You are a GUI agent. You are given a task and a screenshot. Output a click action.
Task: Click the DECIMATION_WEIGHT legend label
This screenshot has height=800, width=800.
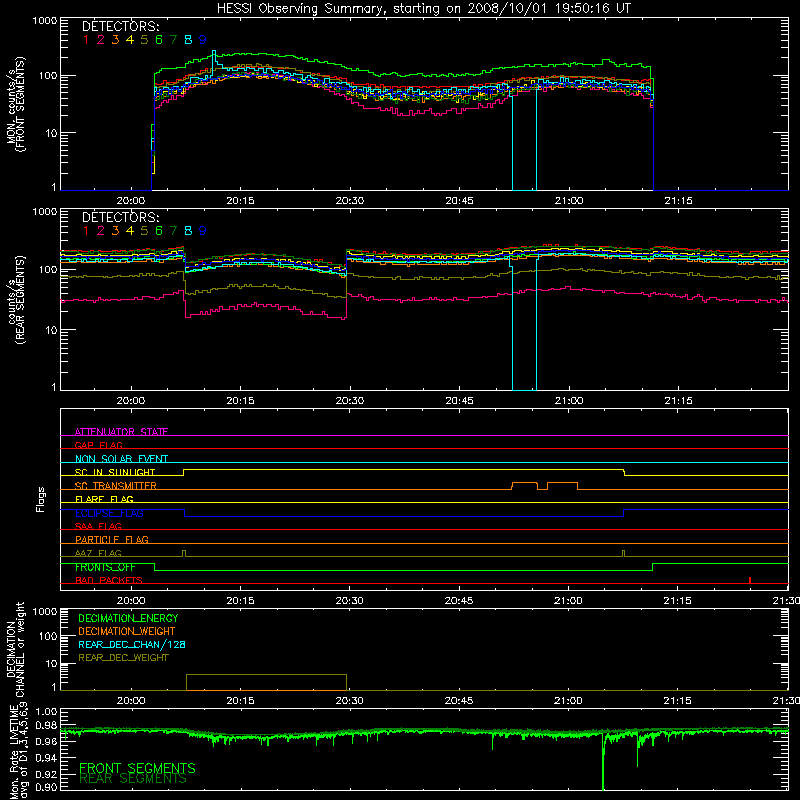[x=127, y=631]
